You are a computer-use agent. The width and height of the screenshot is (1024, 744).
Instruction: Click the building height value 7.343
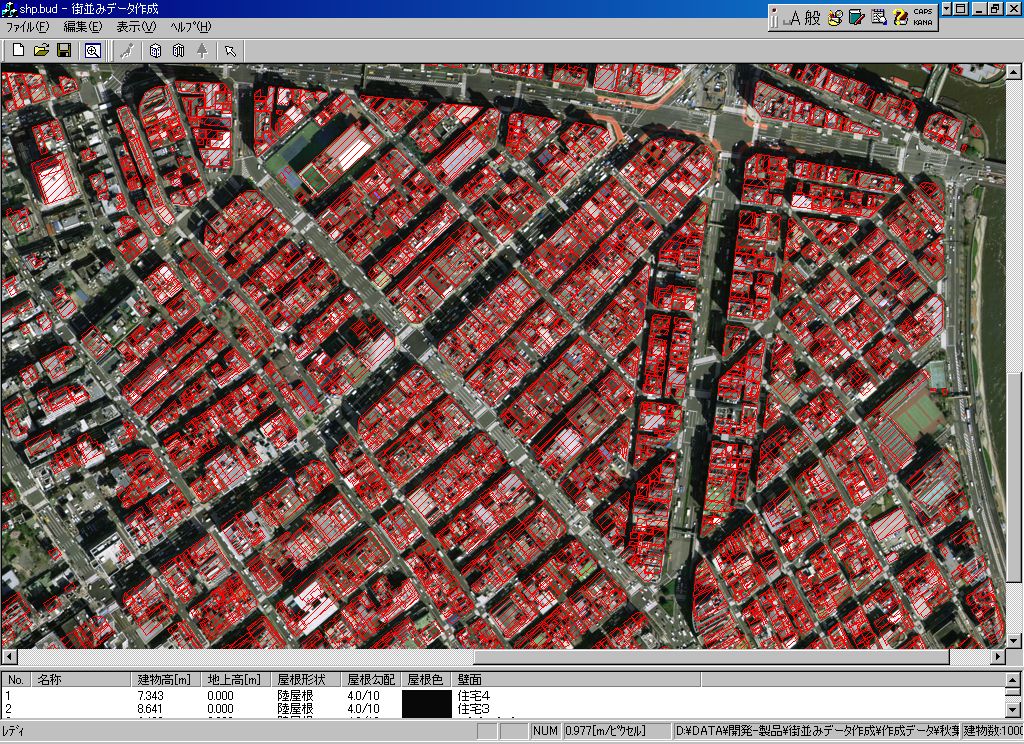pyautogui.click(x=150, y=696)
